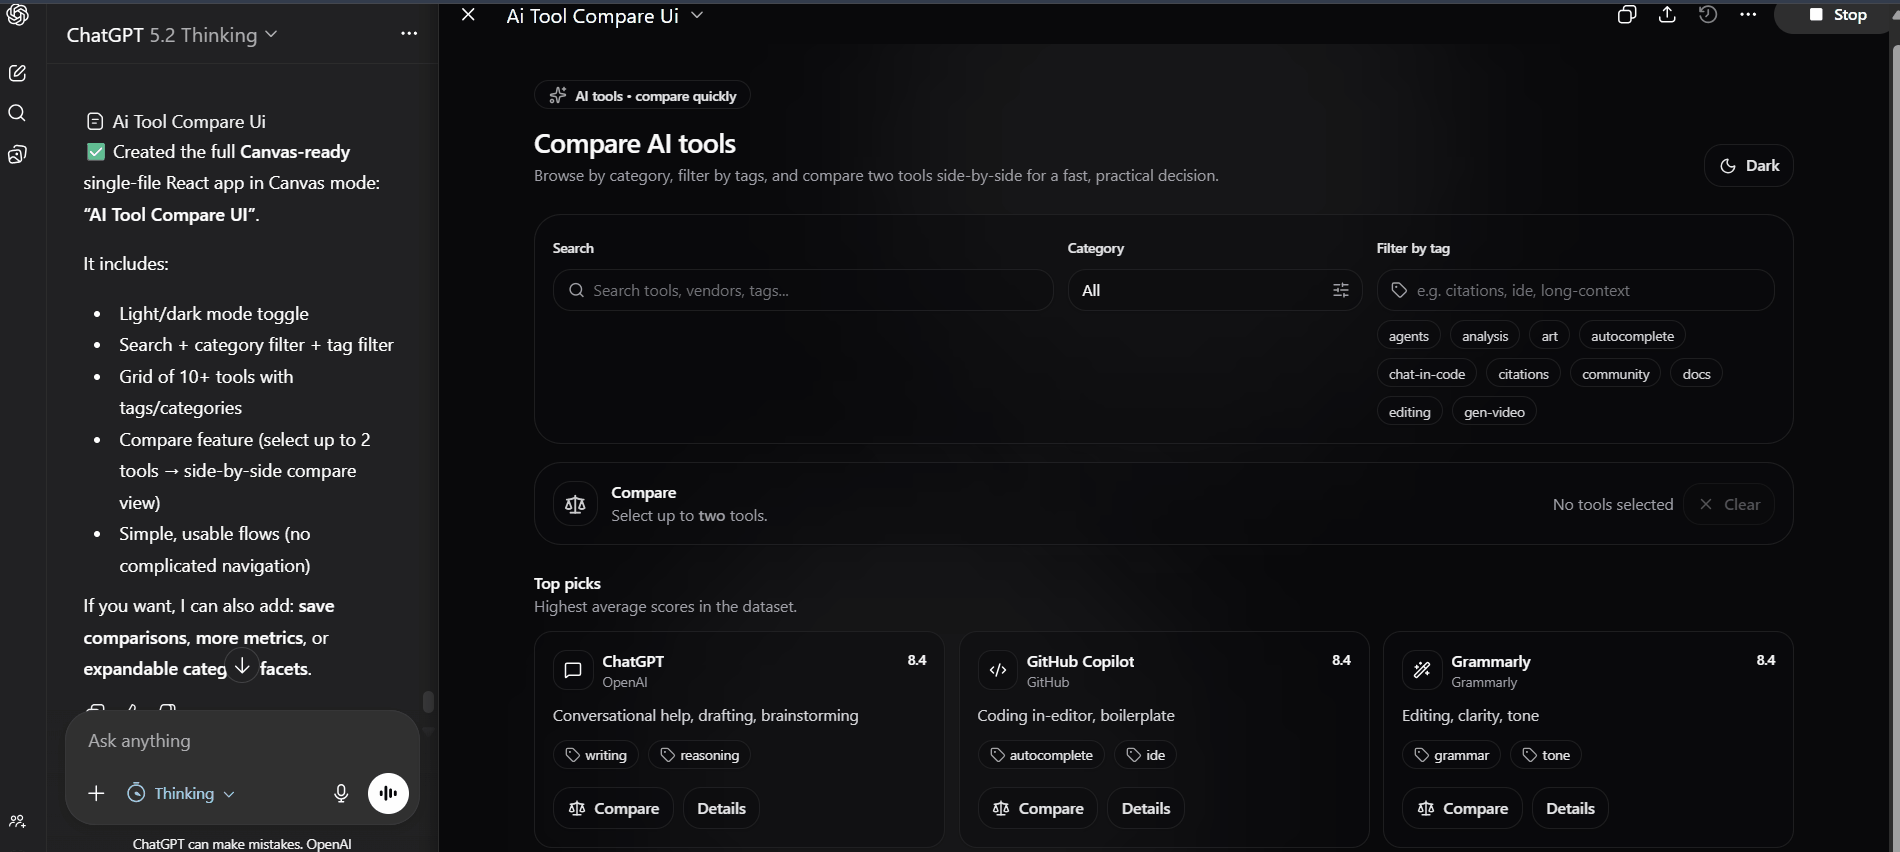
Task: Click the chat panel scrollbar thumb
Action: [428, 702]
